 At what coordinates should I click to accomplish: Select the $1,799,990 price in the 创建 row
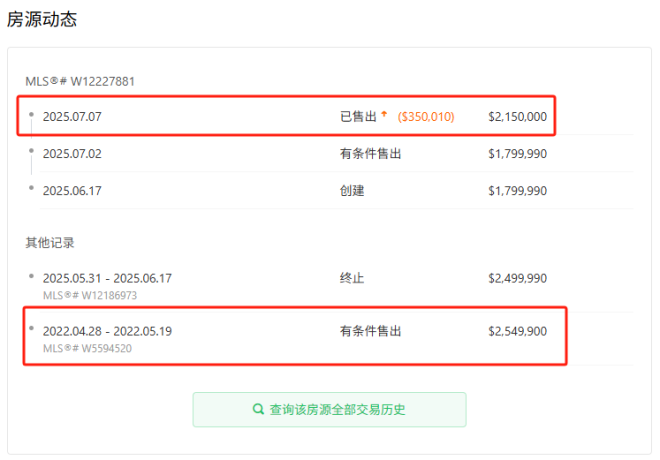[x=517, y=191]
